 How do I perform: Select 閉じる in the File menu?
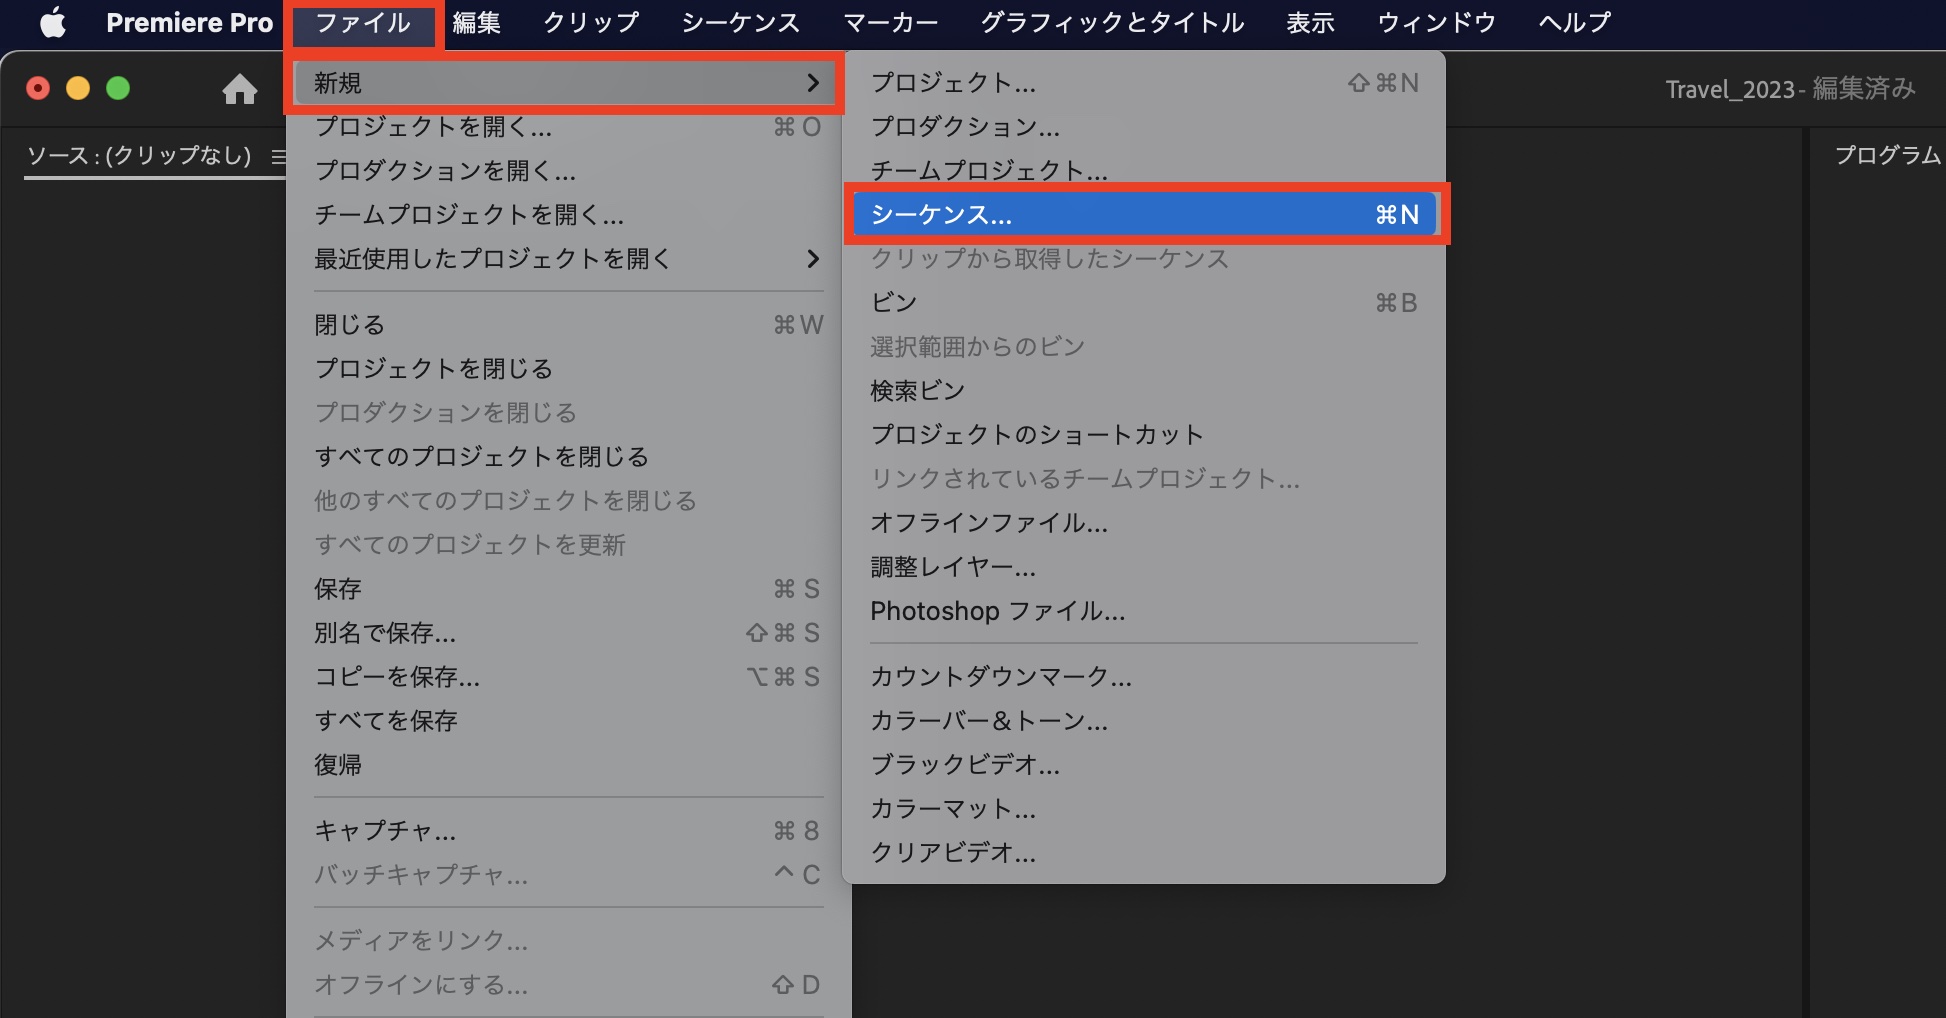(x=569, y=325)
